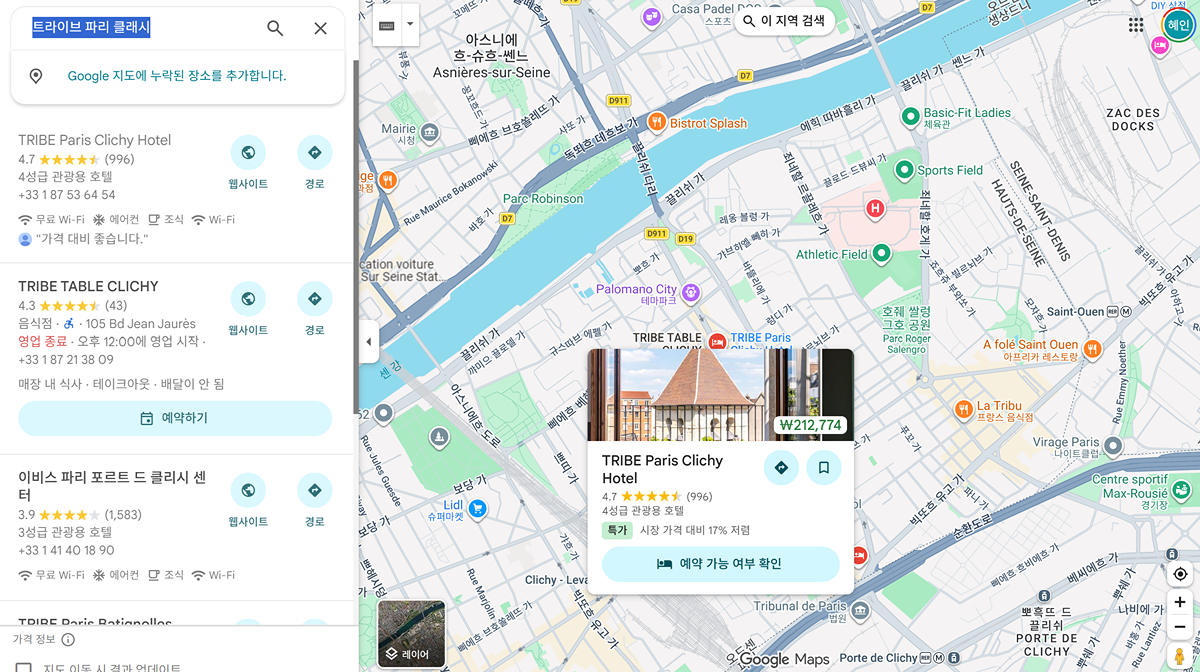Click the Bistrot Splash restaurant marker
This screenshot has height=672, width=1200.
tap(657, 122)
